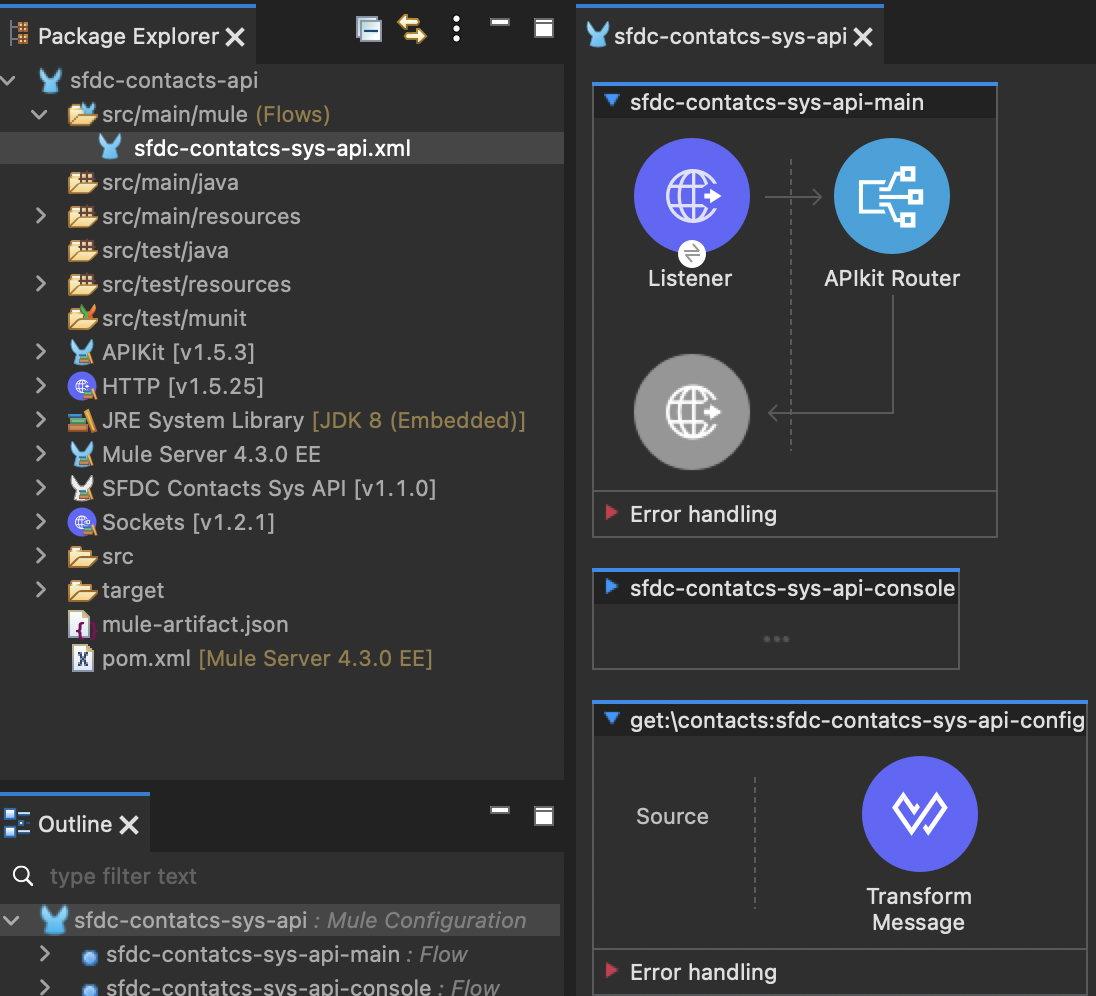Click the HTTP [v1.5.25] connector icon
The image size is (1096, 996).
tap(82, 387)
